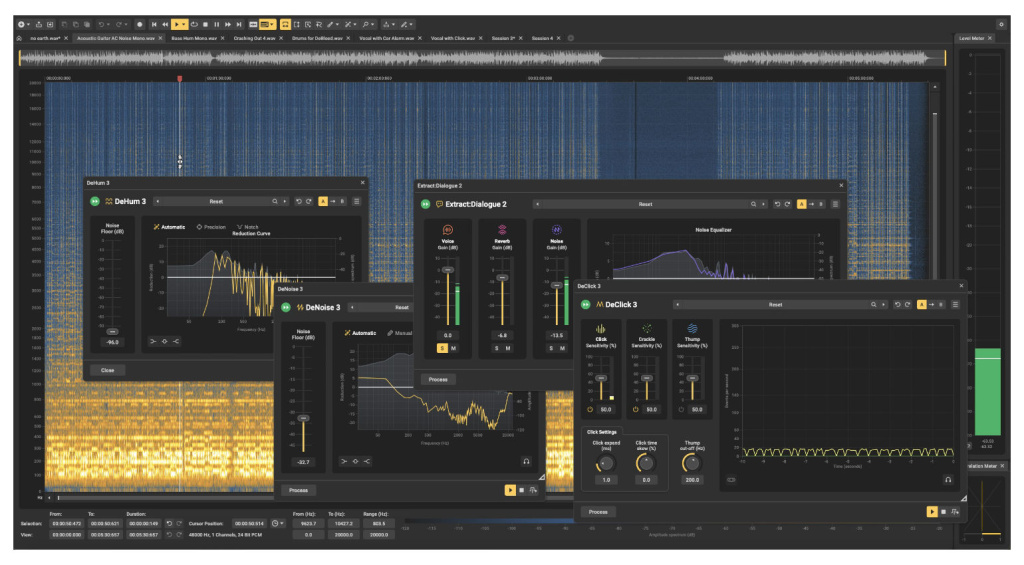Viewport: 1024px width, 565px height.
Task: Search presets in DeHum 3
Action: coord(275,201)
